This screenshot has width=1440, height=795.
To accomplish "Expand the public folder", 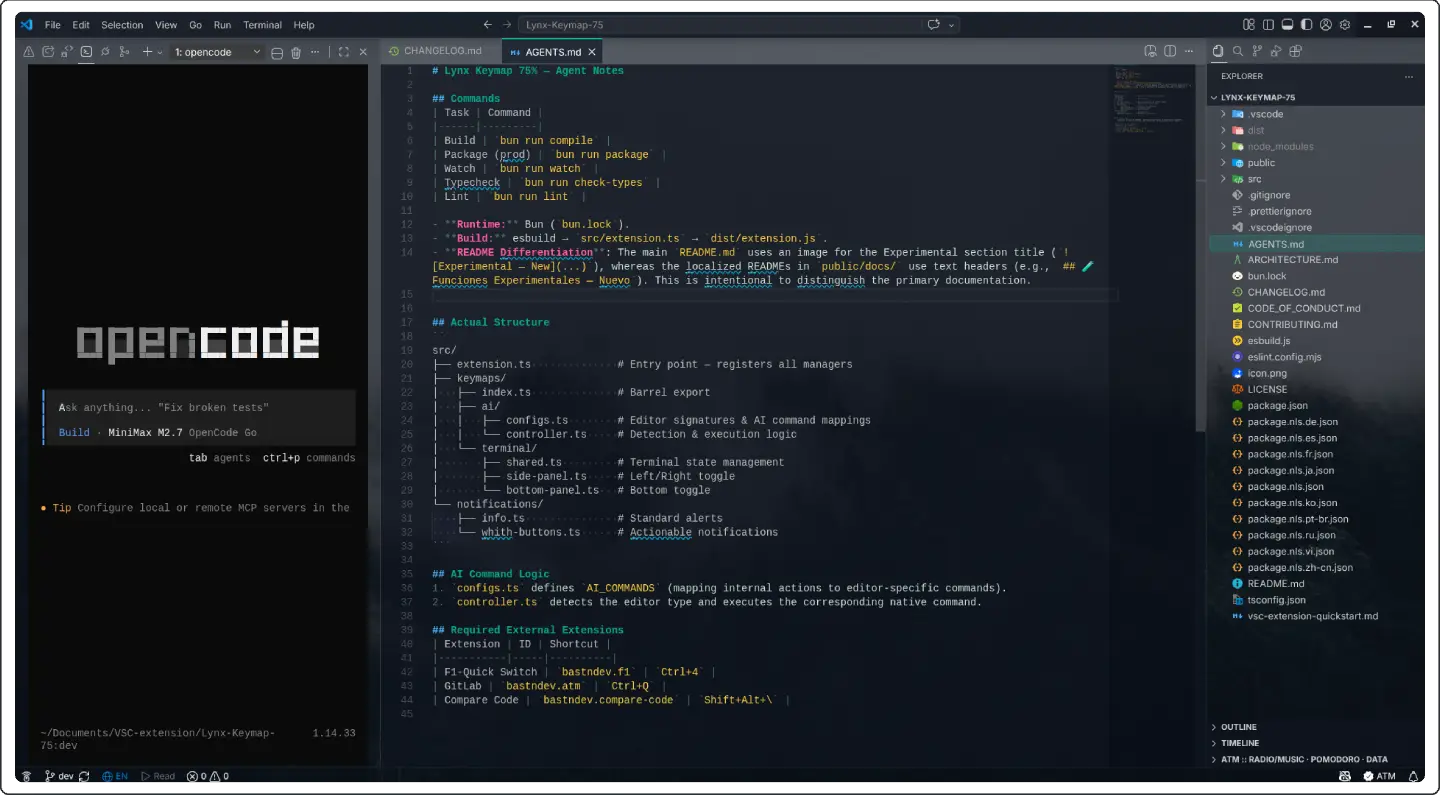I will (1316, 163).
